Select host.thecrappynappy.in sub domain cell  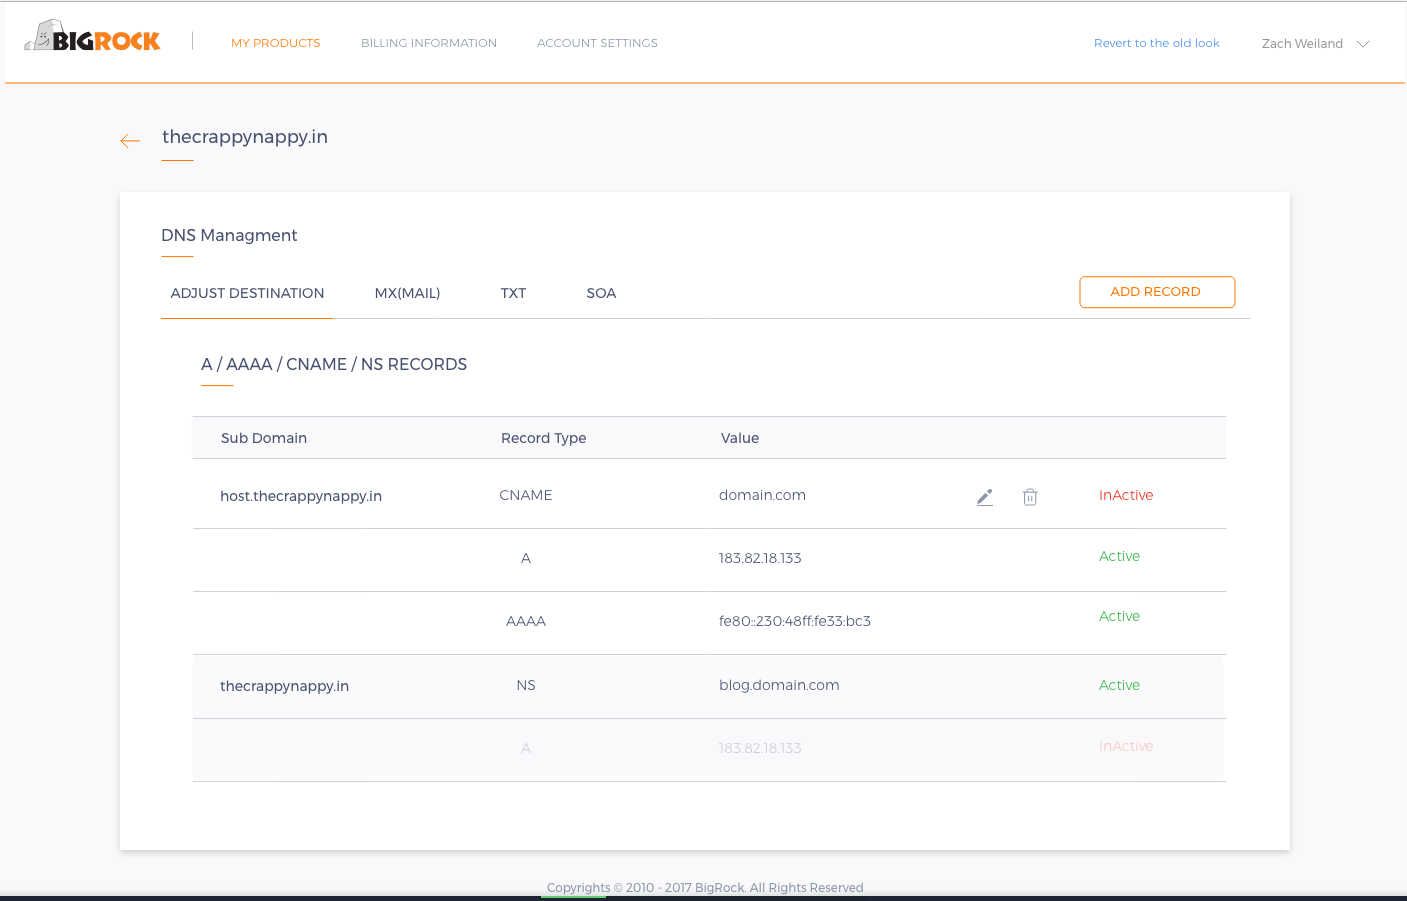[301, 496]
